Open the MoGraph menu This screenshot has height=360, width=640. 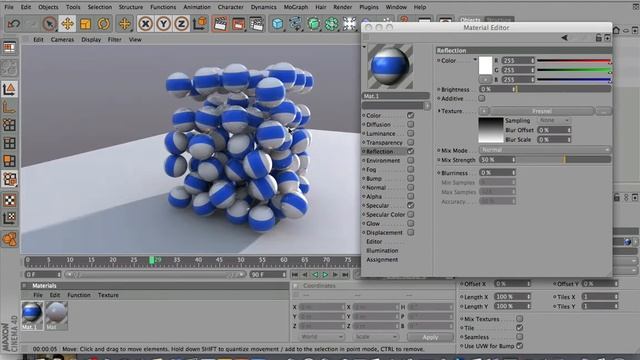pos(296,7)
